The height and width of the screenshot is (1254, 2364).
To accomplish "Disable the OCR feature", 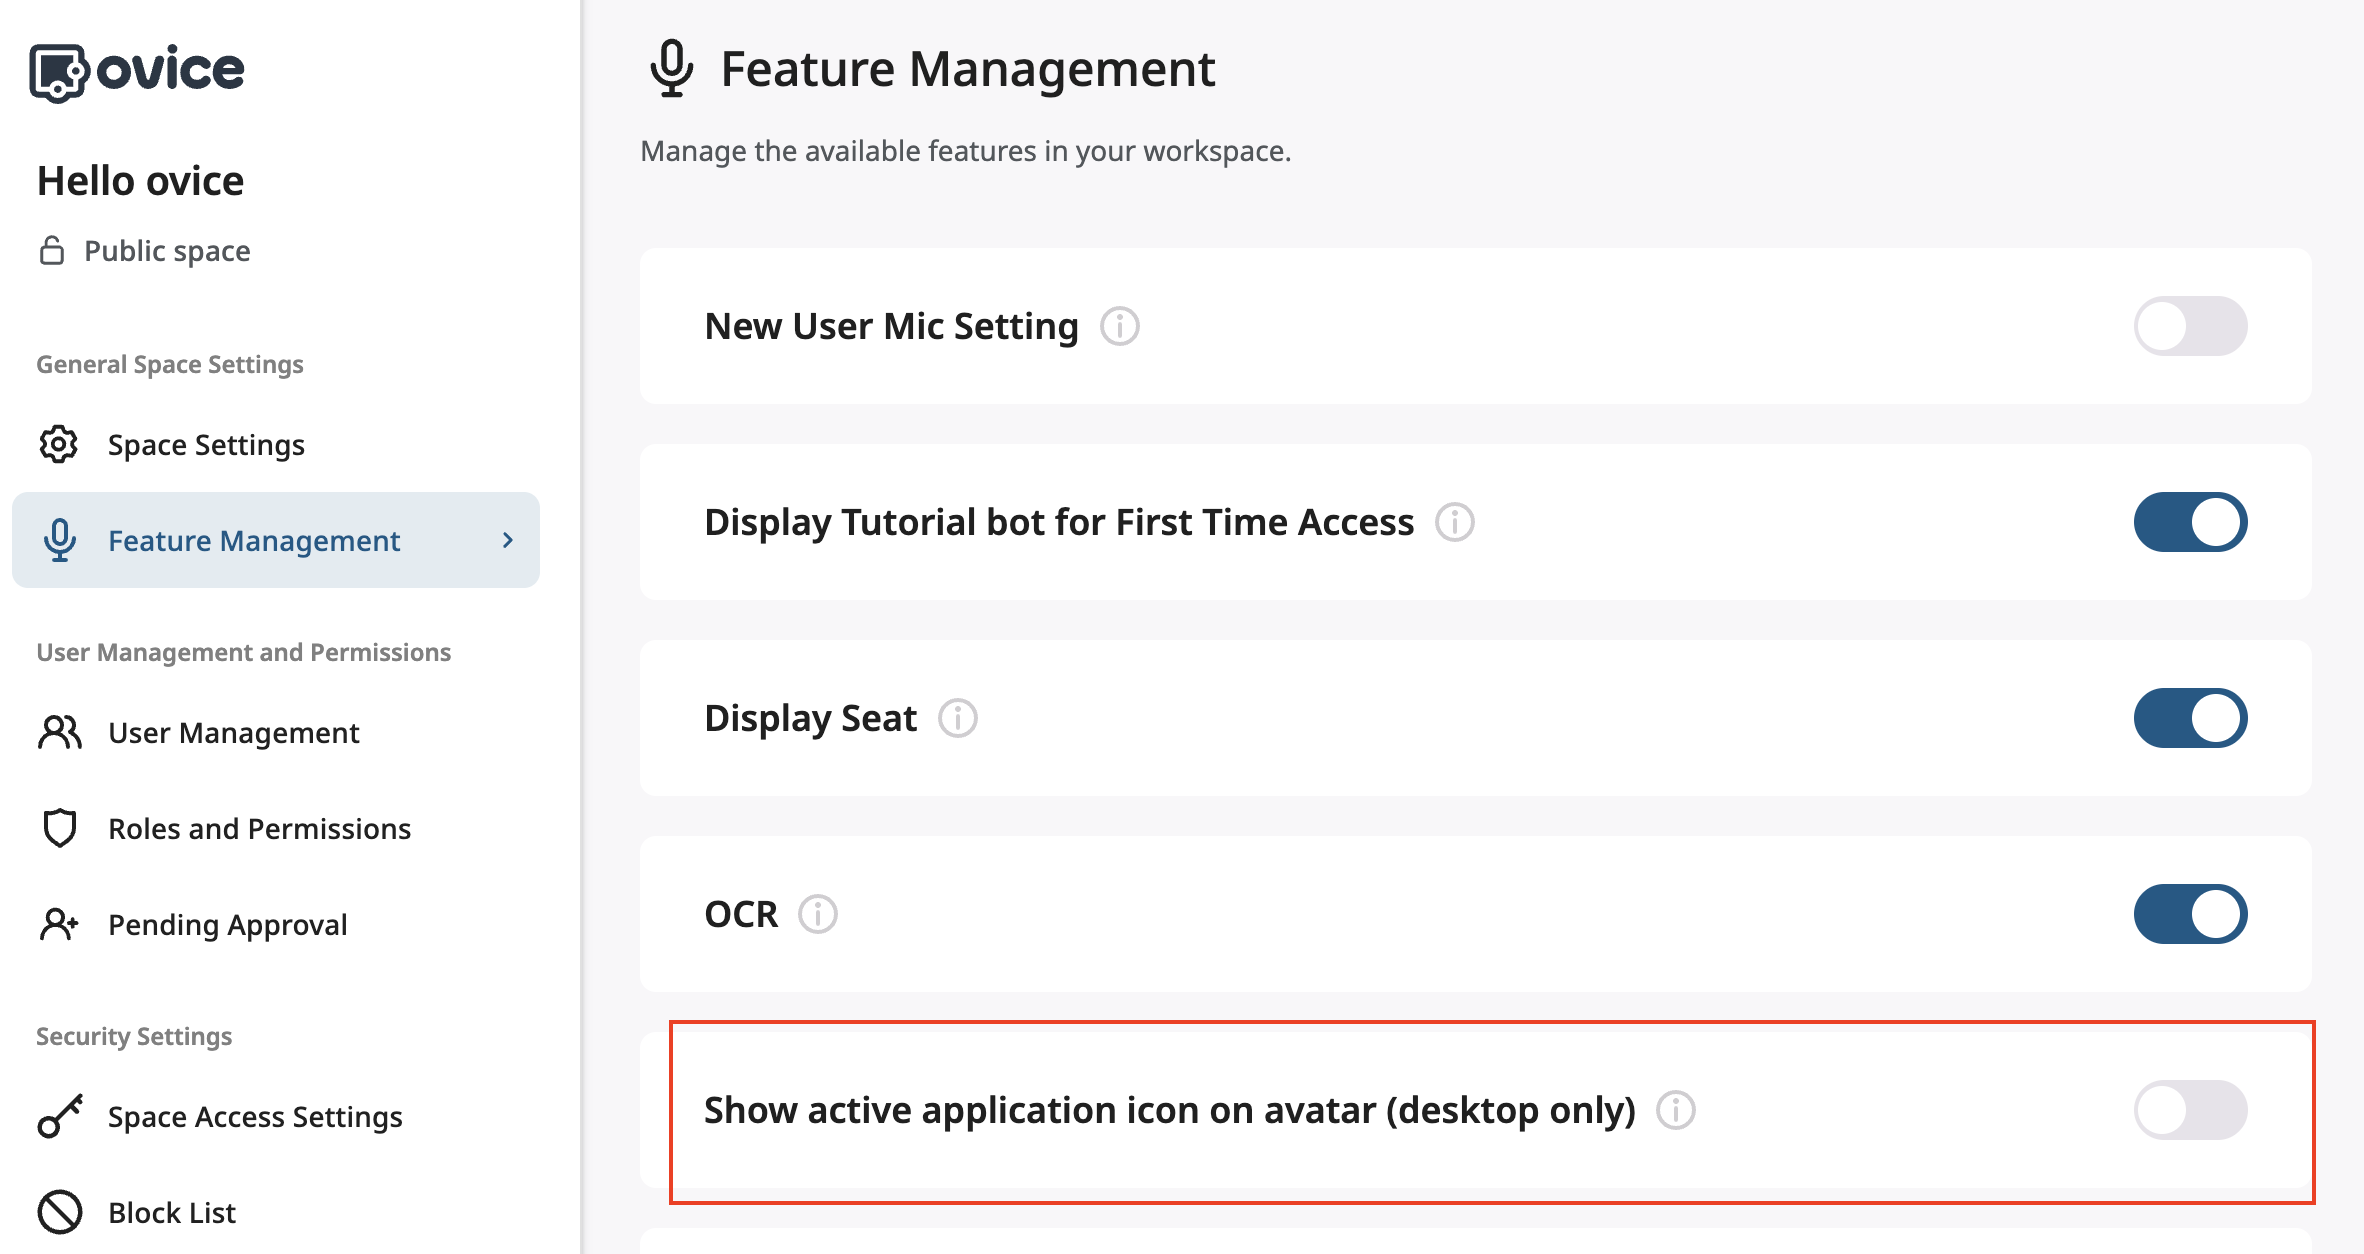I will [x=2190, y=912].
